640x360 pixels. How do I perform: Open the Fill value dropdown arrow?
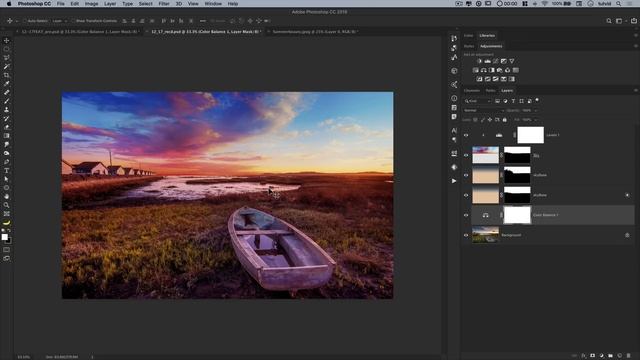[536, 120]
